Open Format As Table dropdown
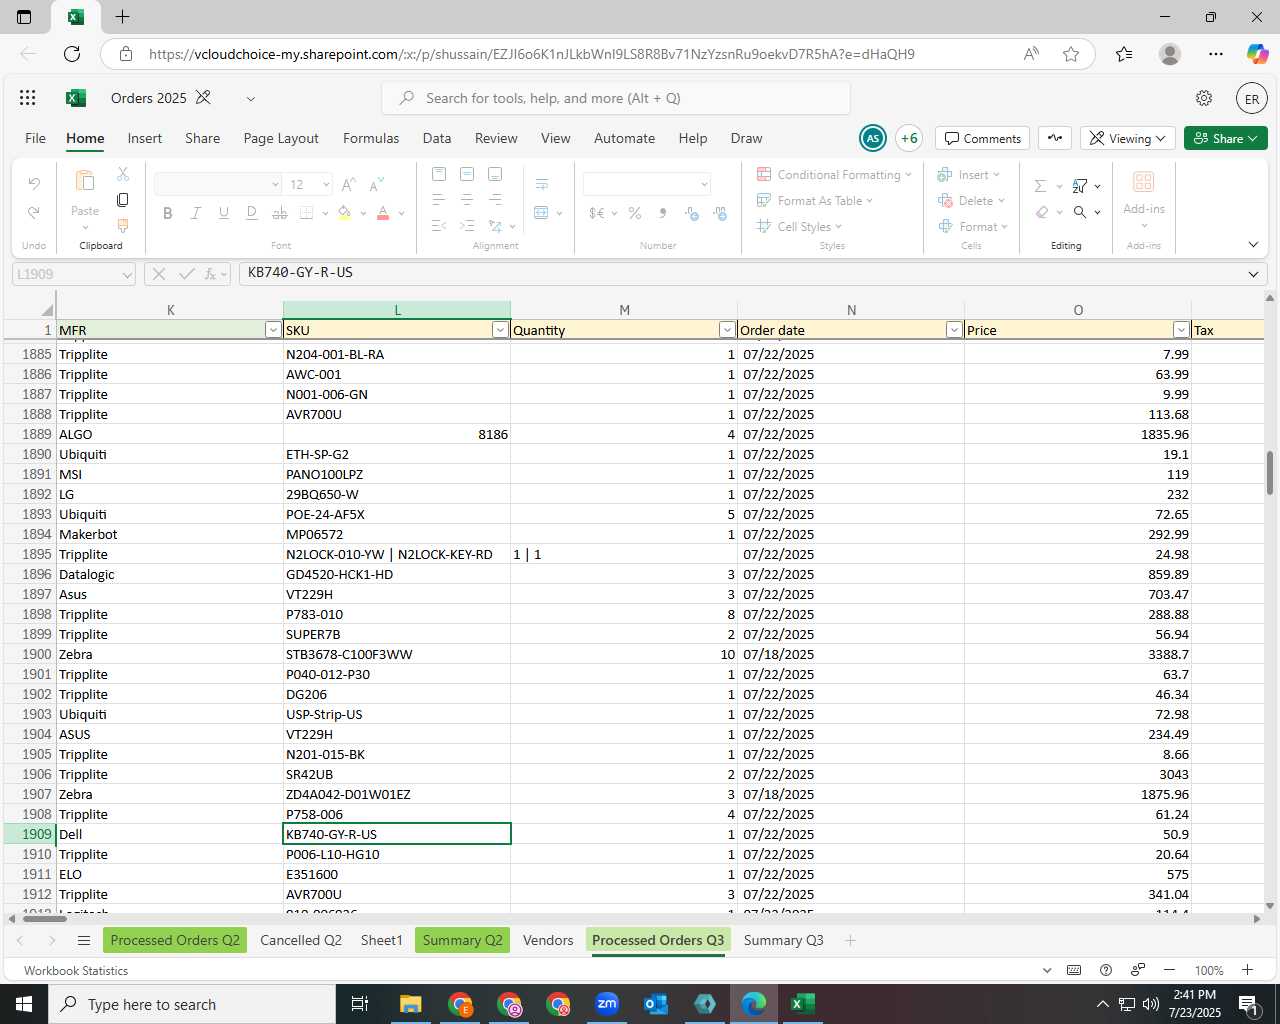The height and width of the screenshot is (1024, 1280). [816, 200]
